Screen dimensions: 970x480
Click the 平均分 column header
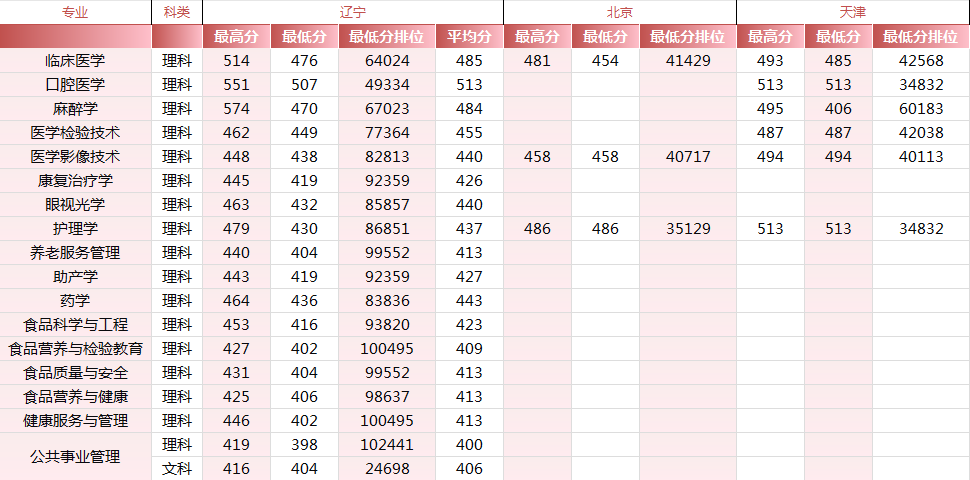469,37
